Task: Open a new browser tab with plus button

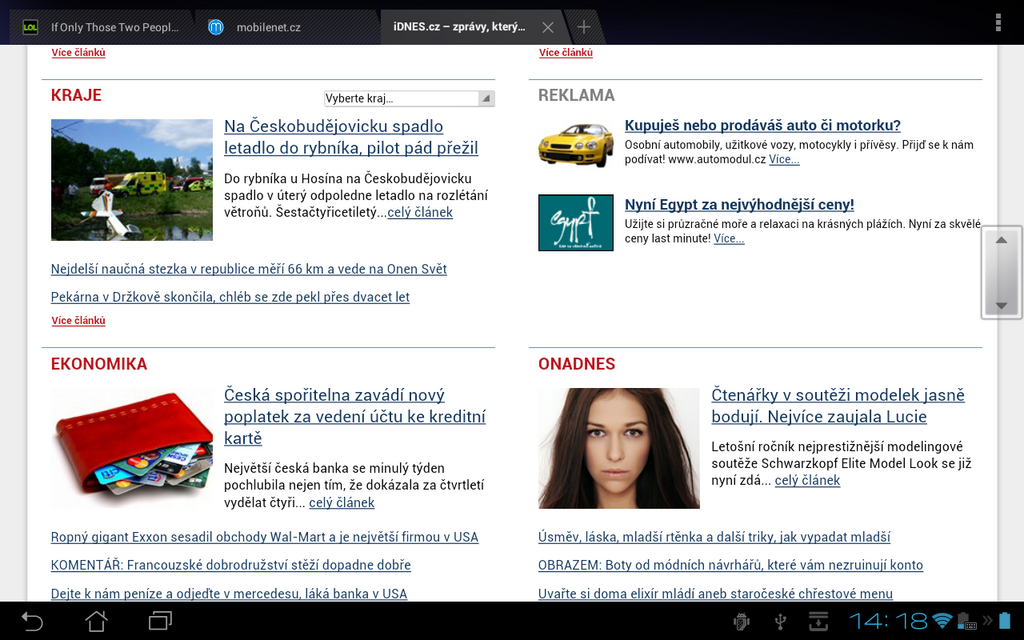Action: point(583,27)
